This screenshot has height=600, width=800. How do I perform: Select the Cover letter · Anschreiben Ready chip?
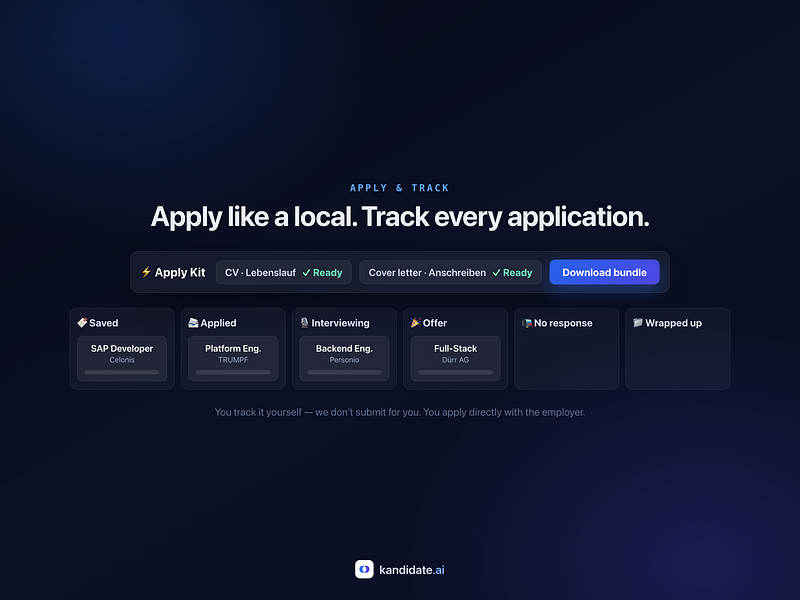[x=451, y=272]
